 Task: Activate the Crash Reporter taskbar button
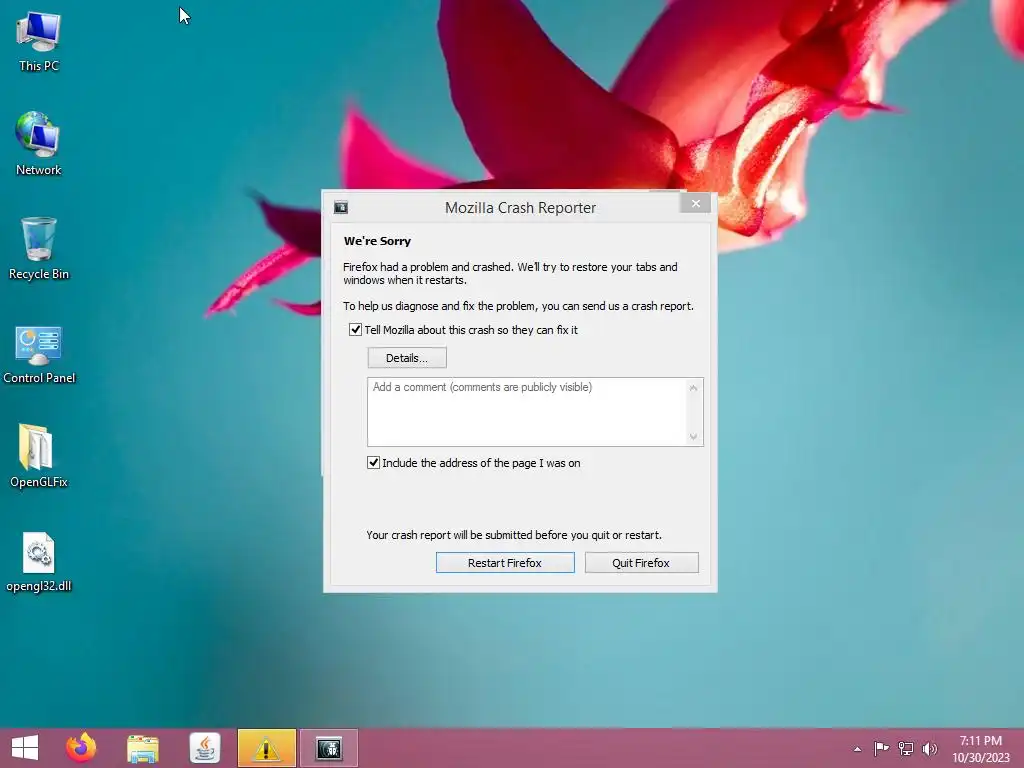(328, 748)
